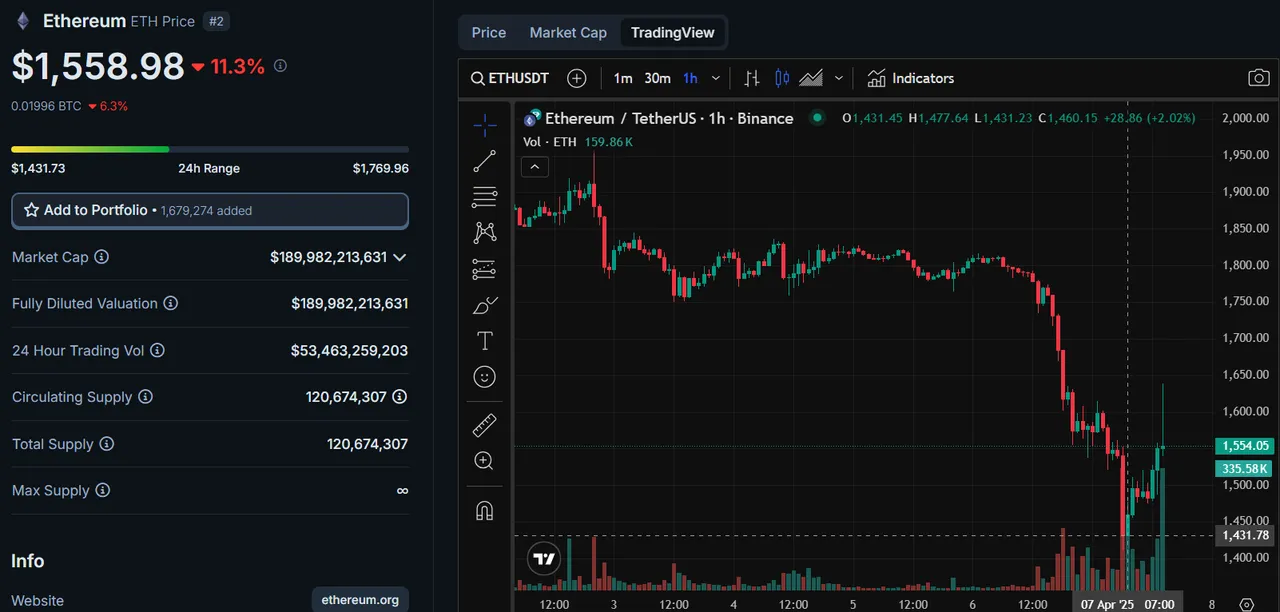Open Fully Diluted Valuation info icon

pos(171,303)
